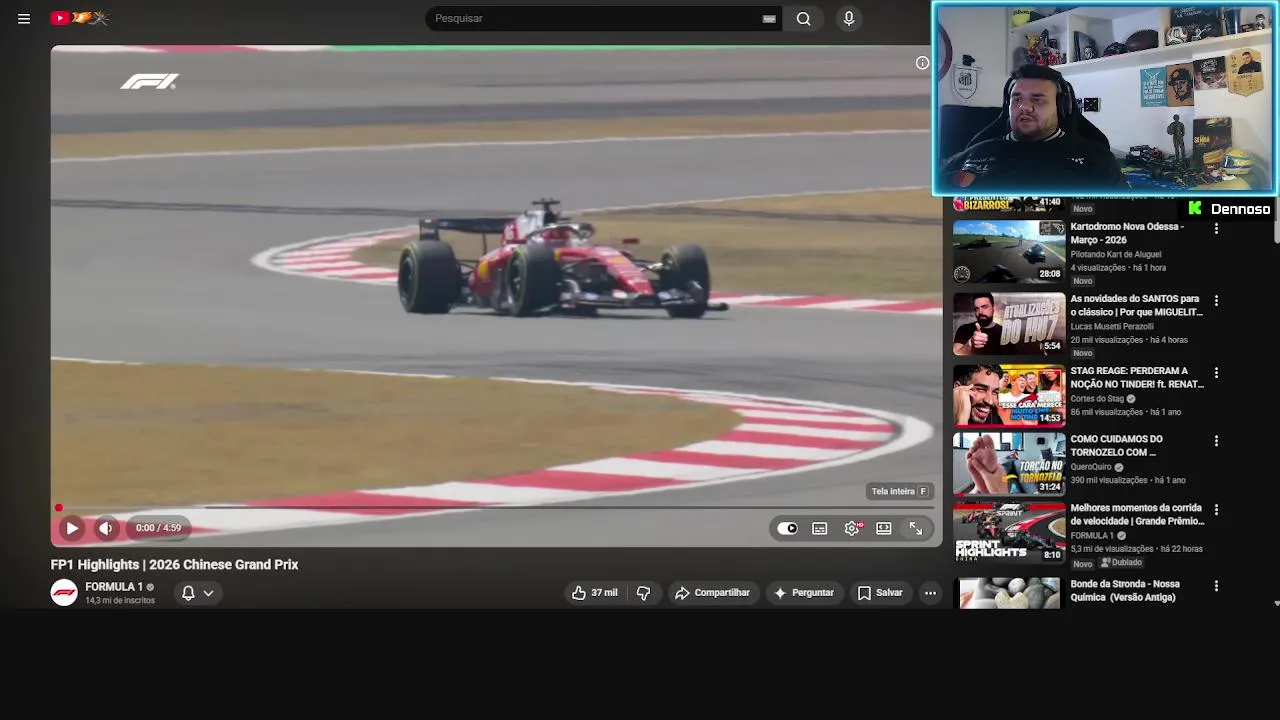The width and height of the screenshot is (1280, 720).
Task: Click the sidebar scrollbar down arrow
Action: coord(1276,603)
